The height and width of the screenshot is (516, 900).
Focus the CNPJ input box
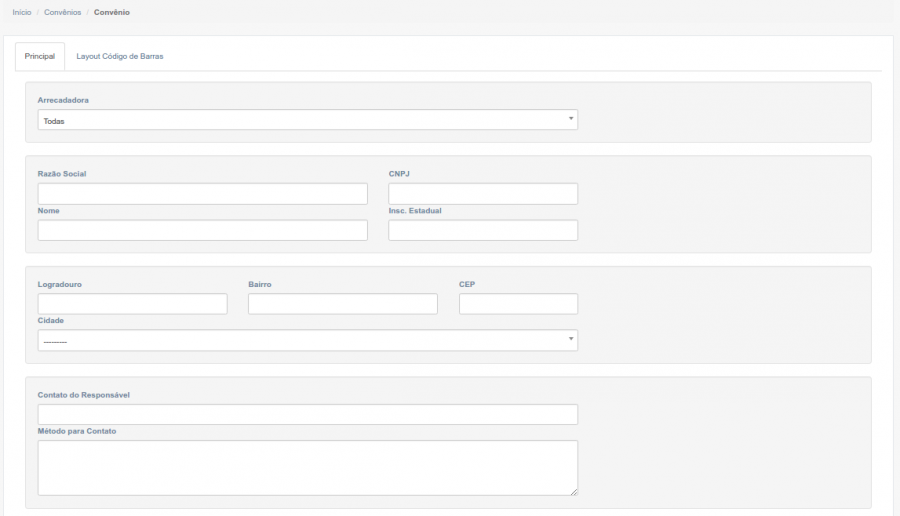(x=482, y=194)
